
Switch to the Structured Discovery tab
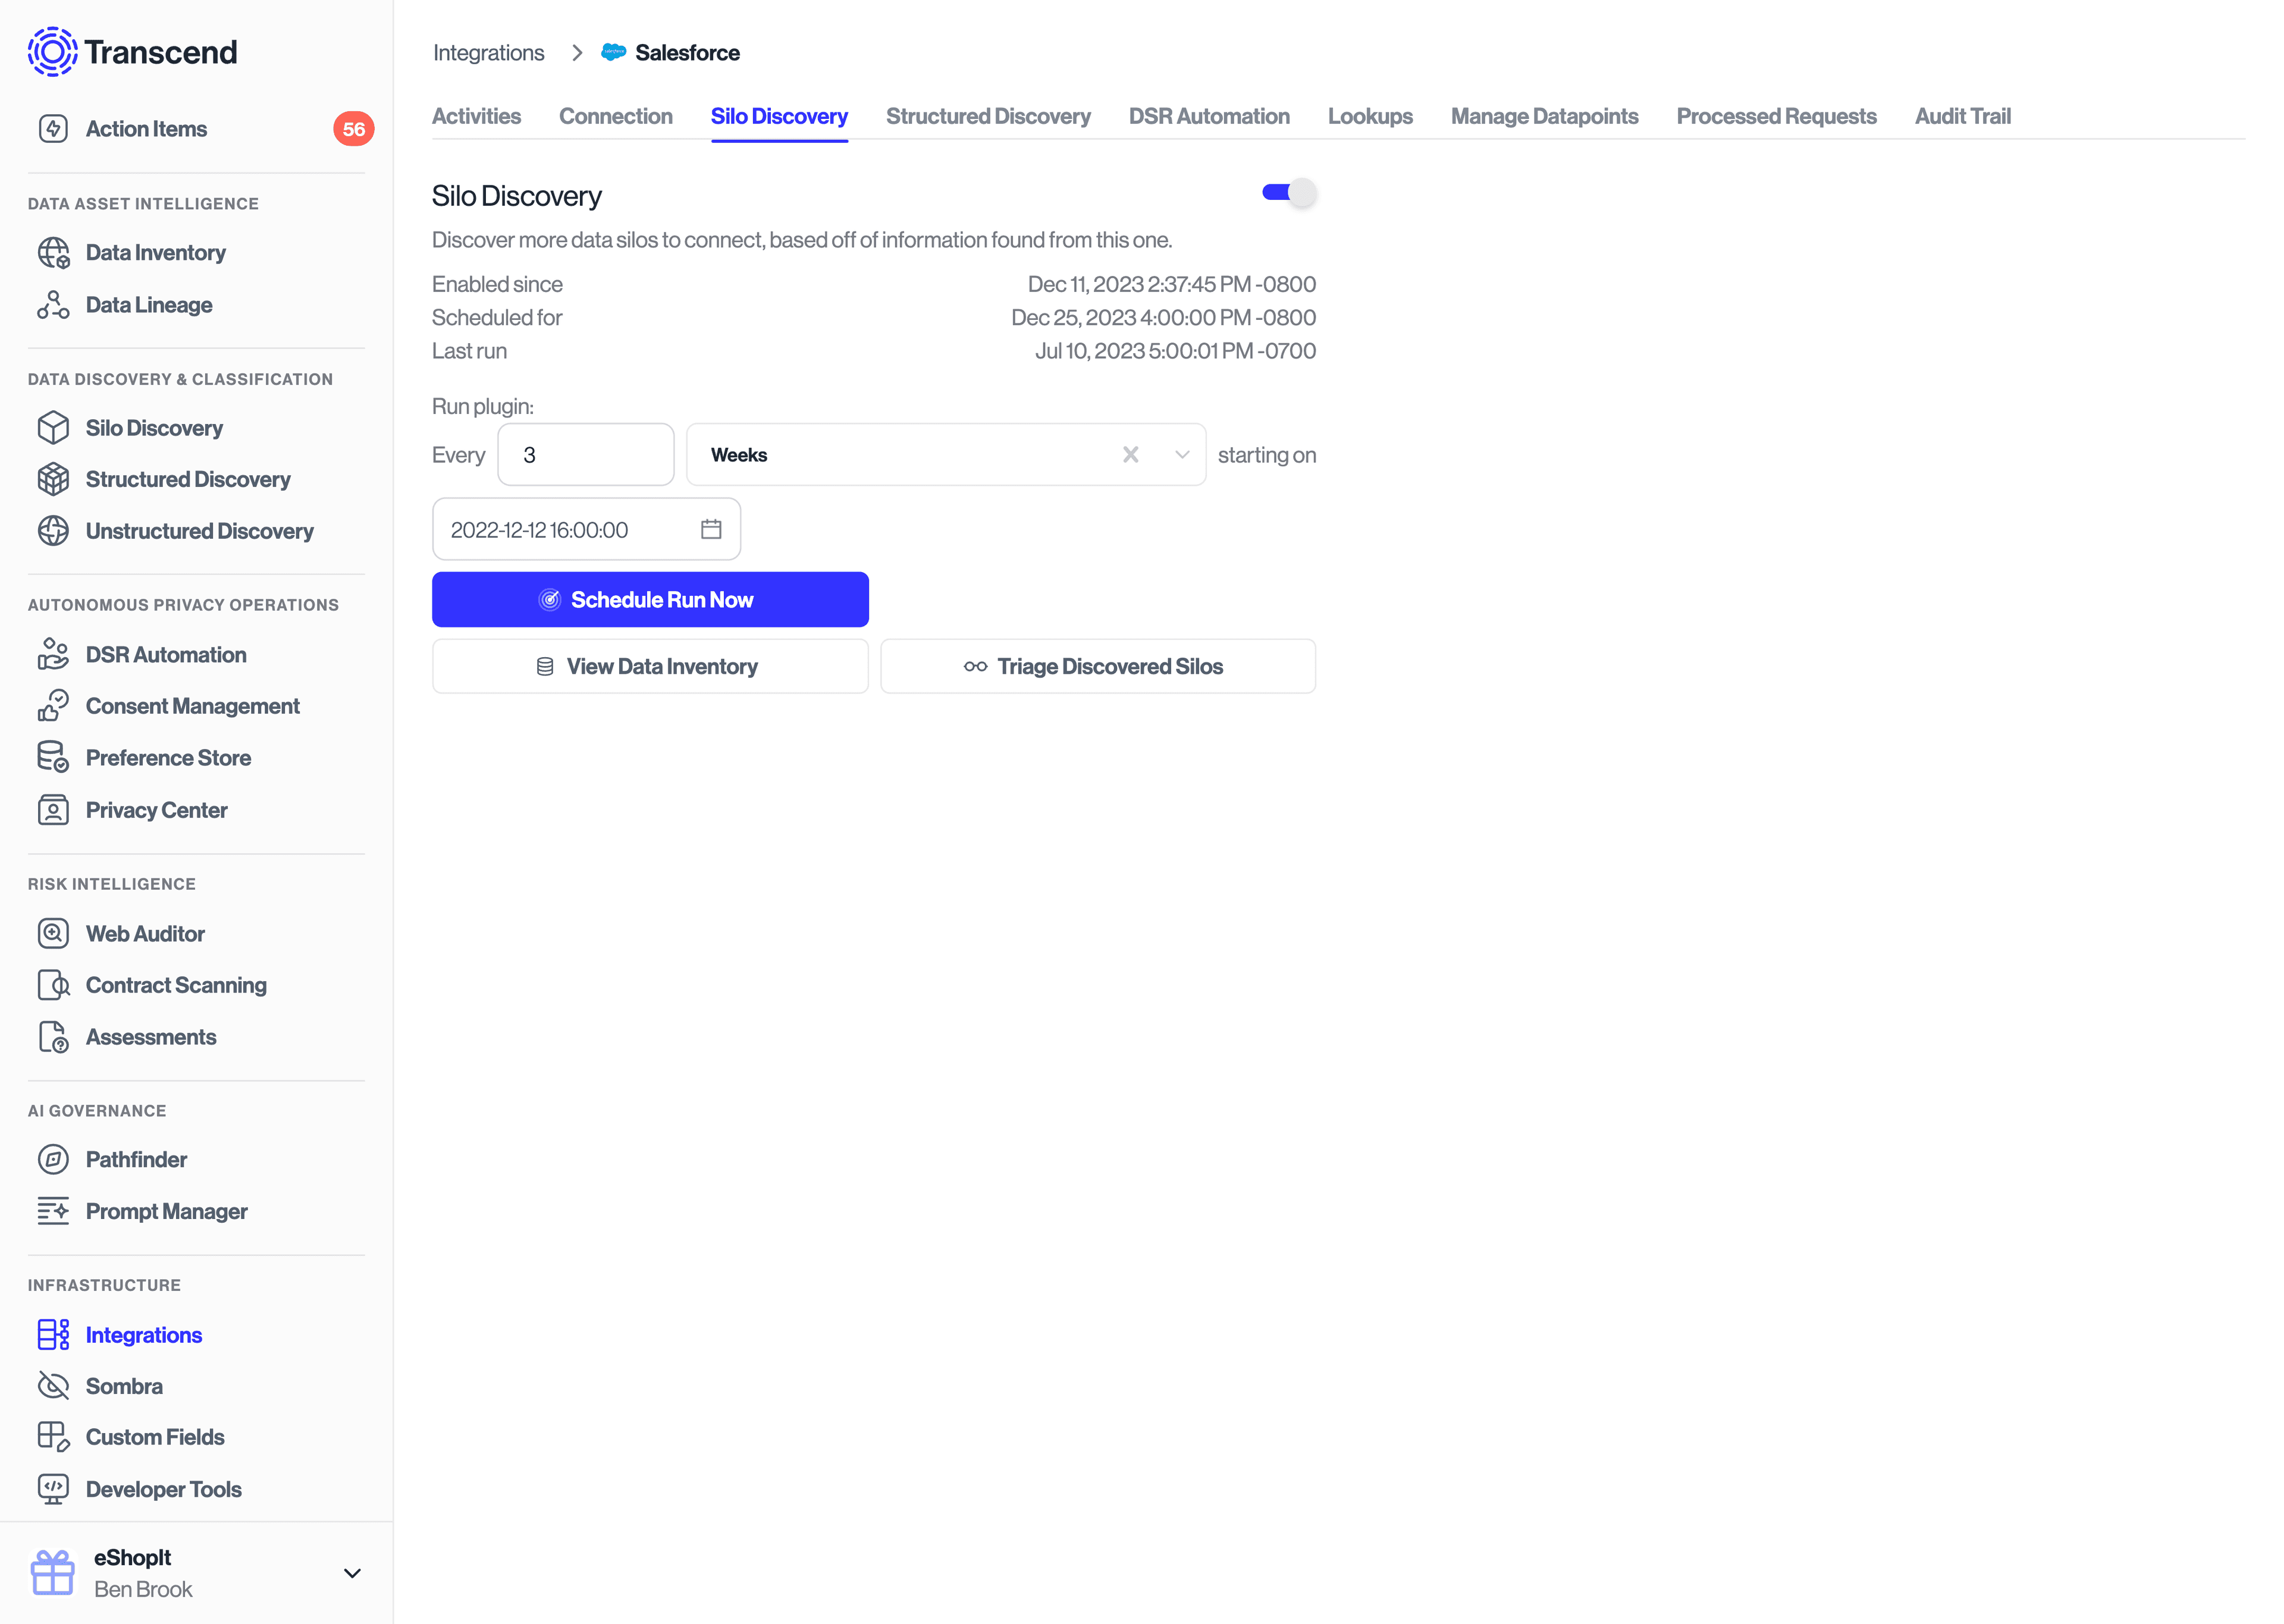pos(988,116)
